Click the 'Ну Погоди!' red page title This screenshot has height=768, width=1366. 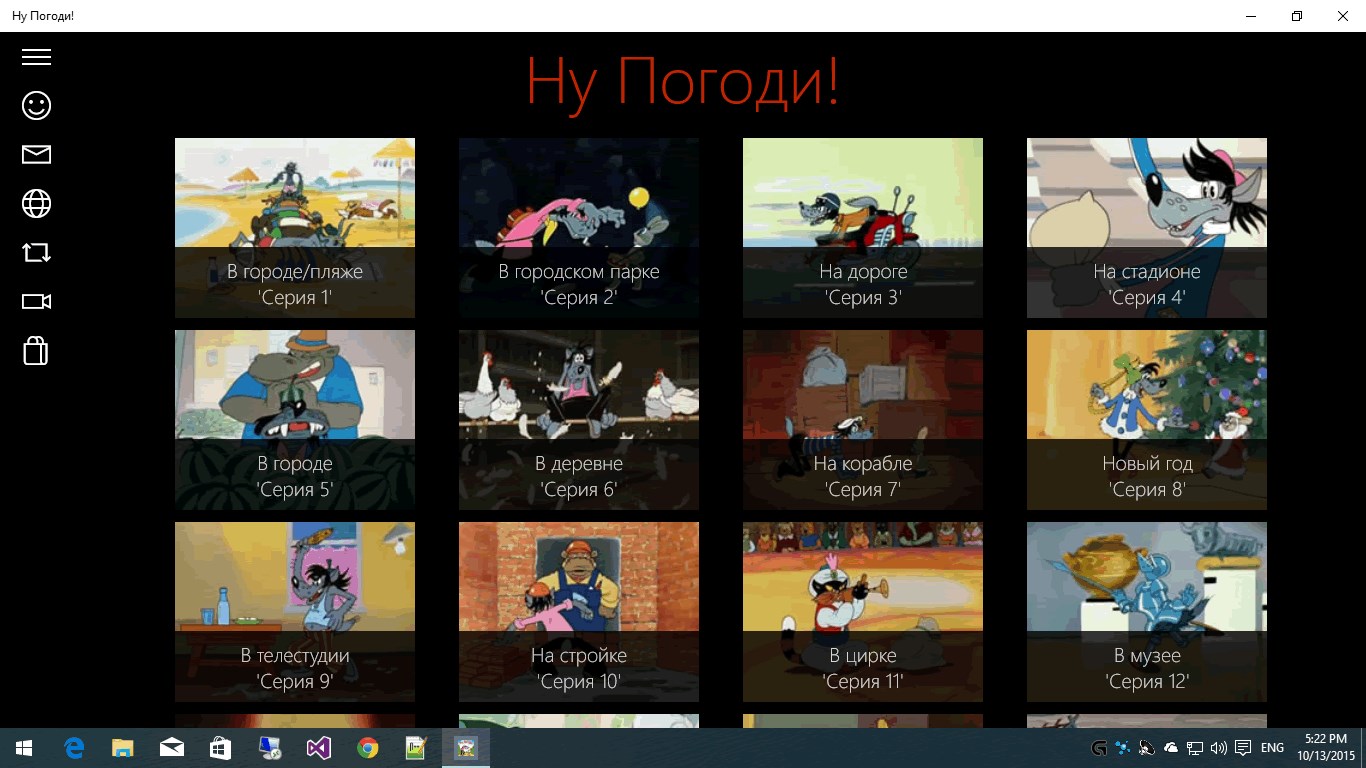point(682,82)
